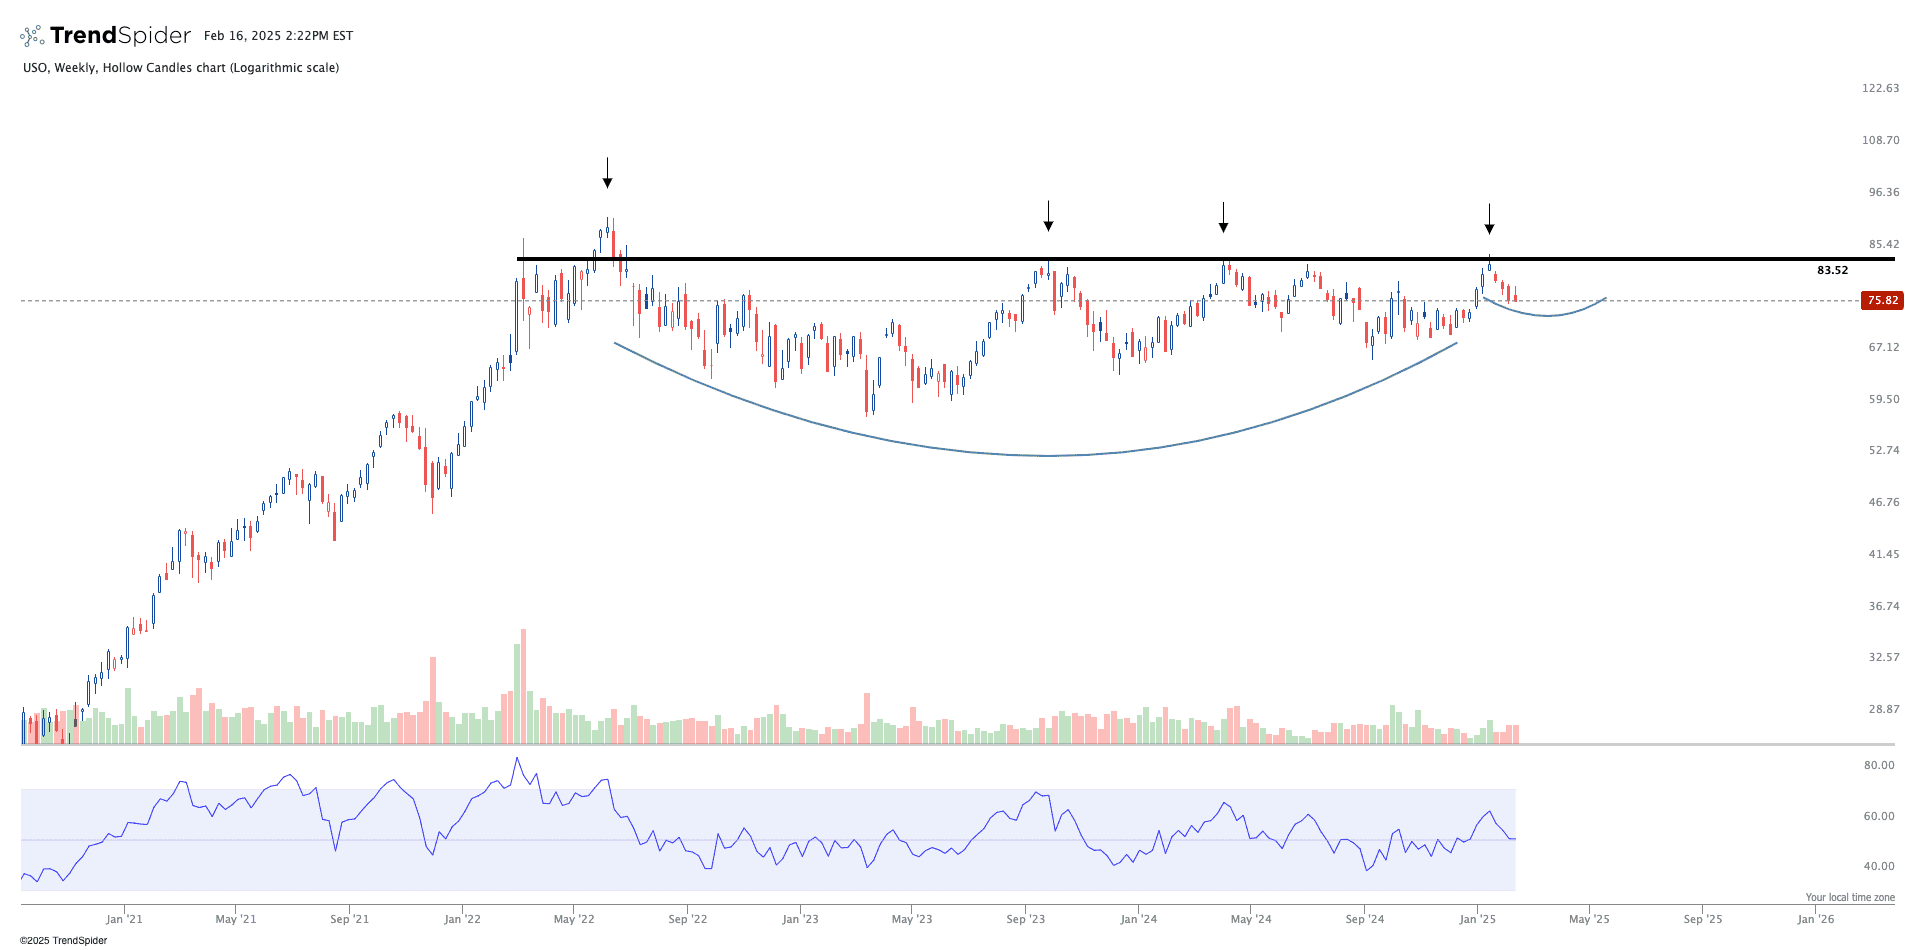
Task: Click the TrendSpider logo icon
Action: 32,36
